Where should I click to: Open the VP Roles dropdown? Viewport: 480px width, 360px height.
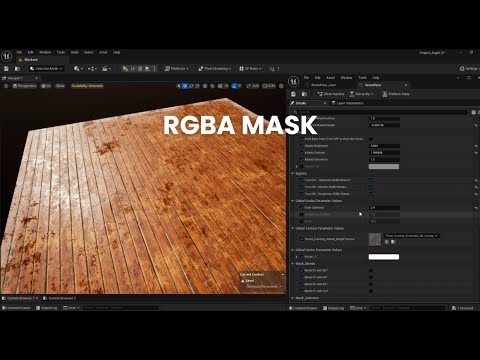coord(250,69)
